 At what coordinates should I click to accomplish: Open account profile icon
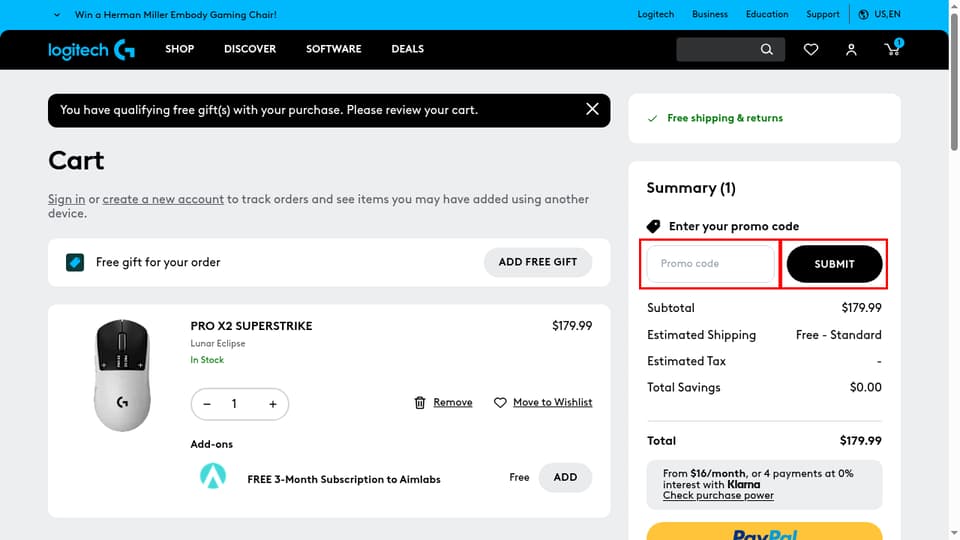point(851,50)
